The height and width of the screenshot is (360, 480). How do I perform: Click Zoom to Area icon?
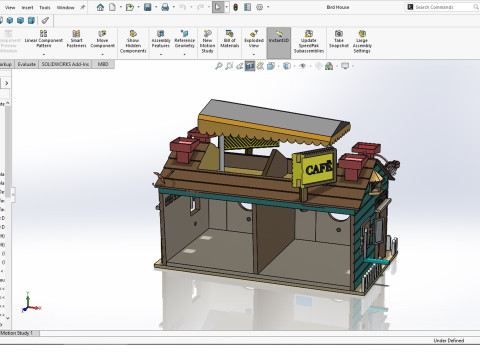coord(229,66)
